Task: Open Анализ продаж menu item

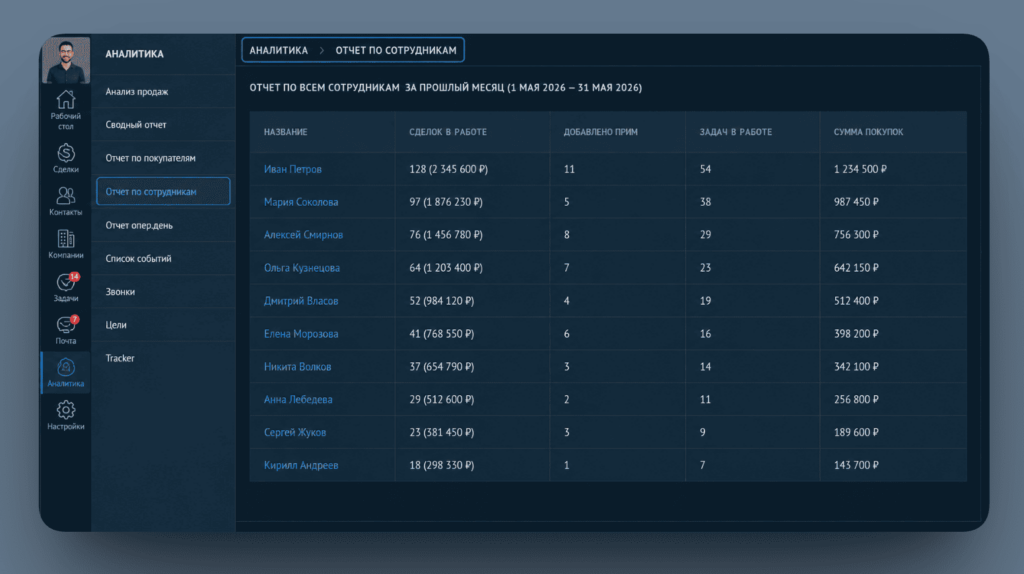Action: (x=163, y=92)
